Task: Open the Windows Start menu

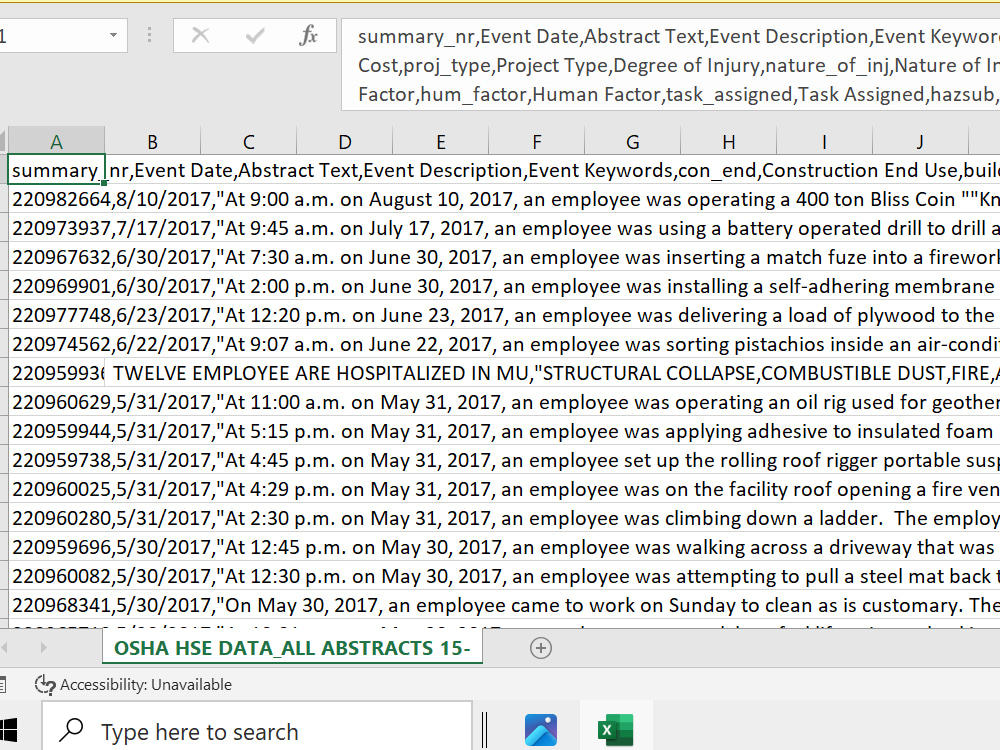Action: click(x=9, y=731)
